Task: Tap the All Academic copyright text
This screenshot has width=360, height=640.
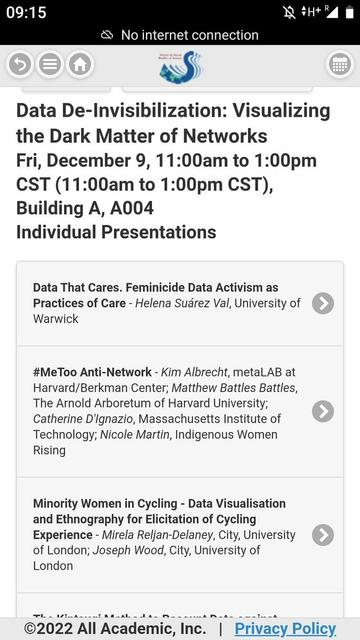Action: click(x=115, y=629)
